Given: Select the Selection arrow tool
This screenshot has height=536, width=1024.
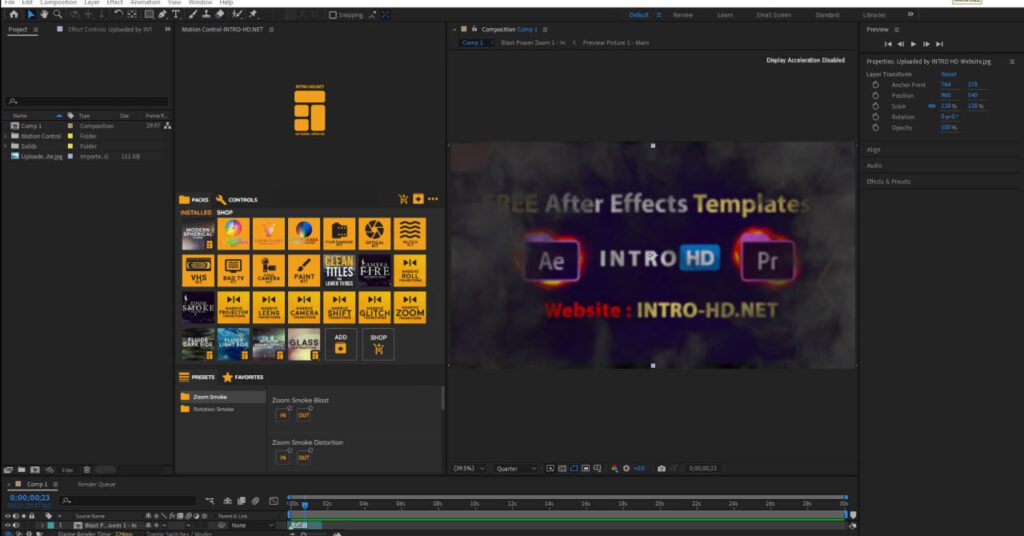Looking at the screenshot, I should pyautogui.click(x=30, y=14).
